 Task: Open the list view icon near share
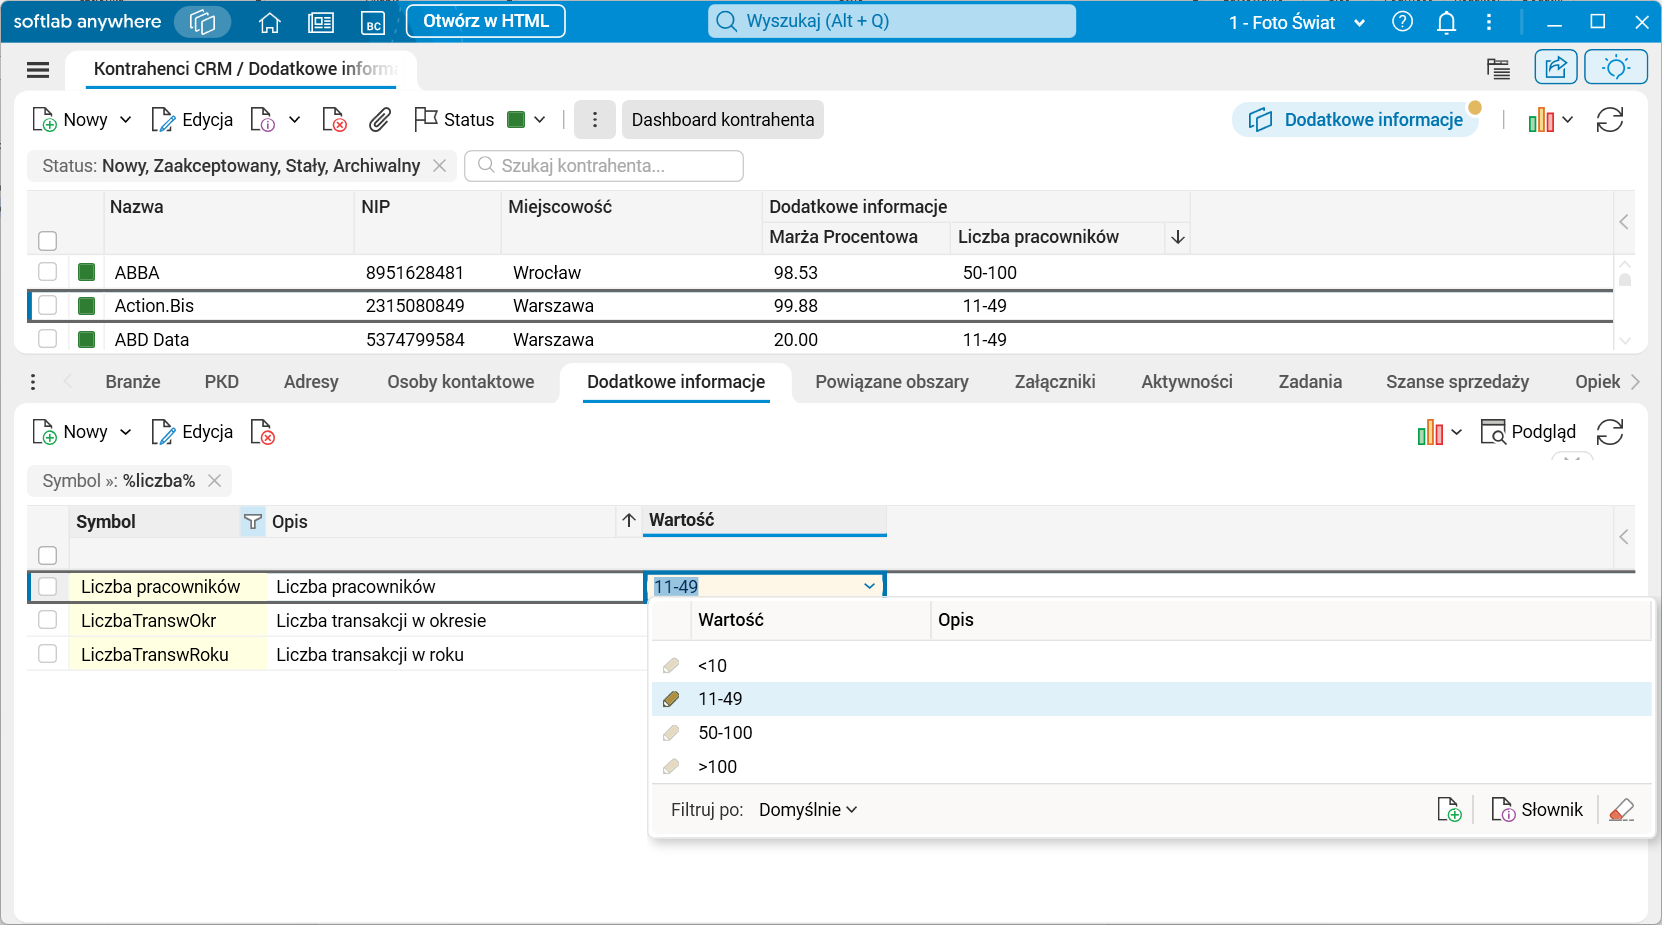(x=1498, y=68)
